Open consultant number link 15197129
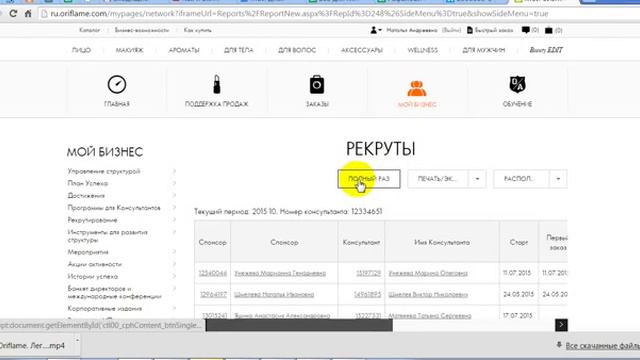 coord(368,273)
